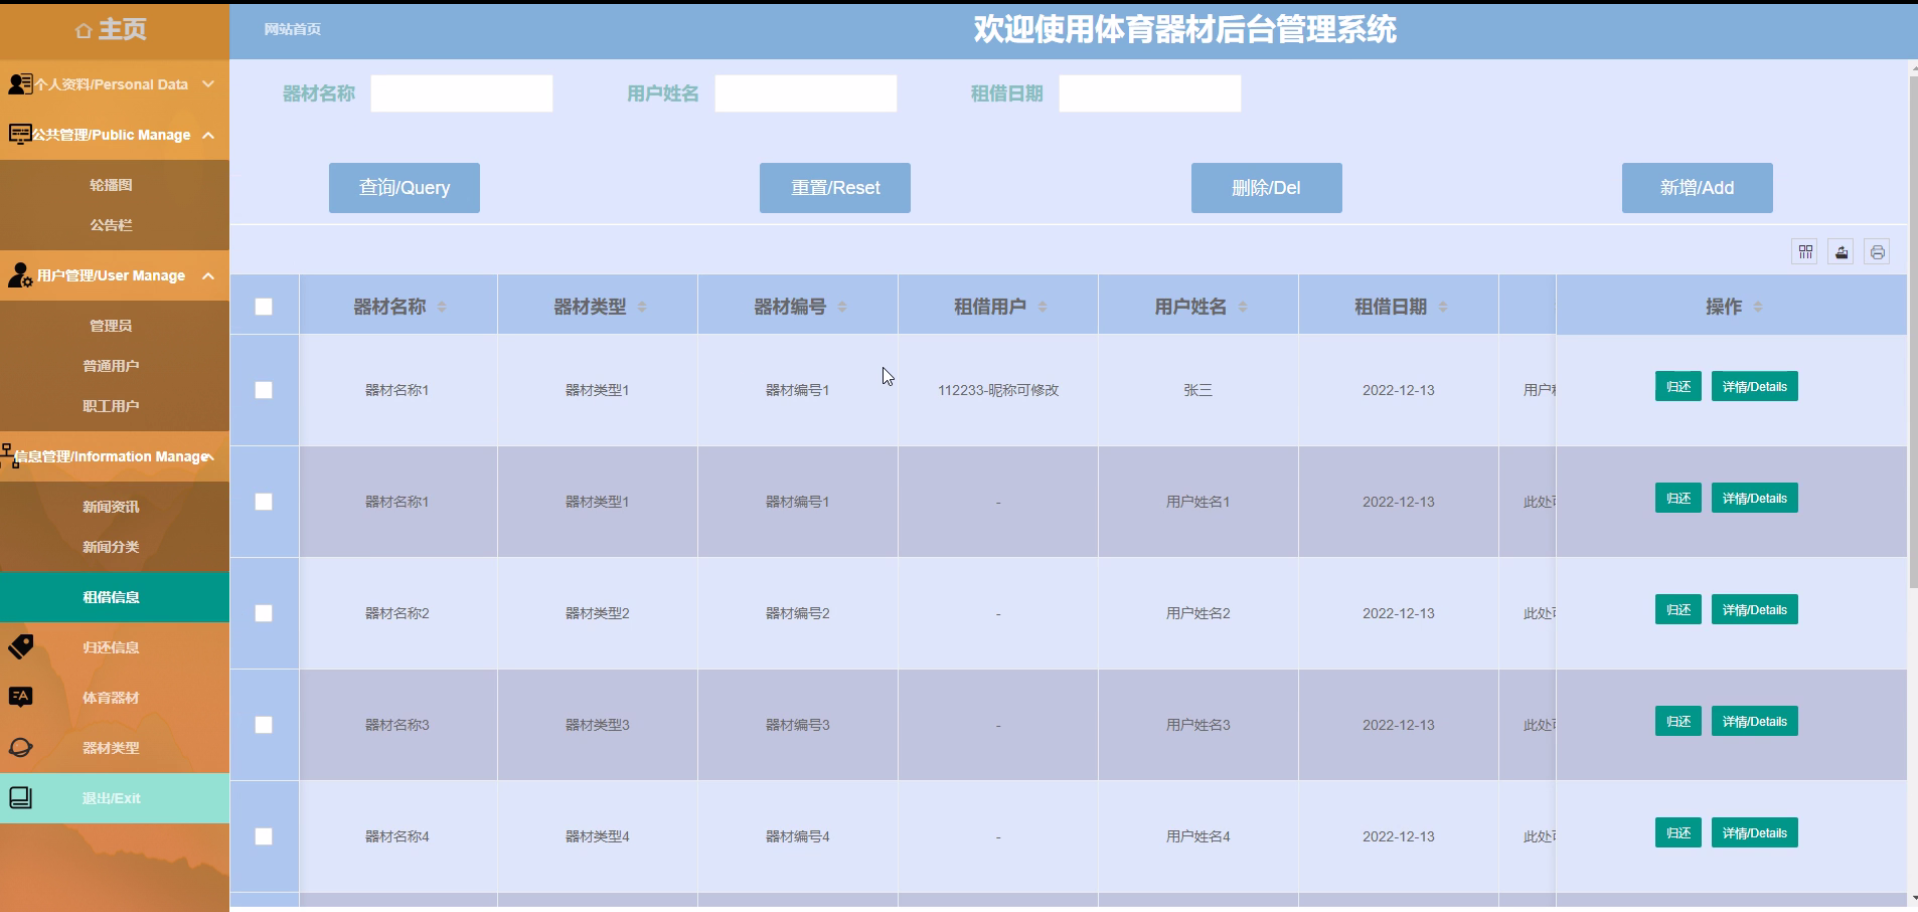Click the home icon beside 主页
This screenshot has width=1918, height=912.
84,31
